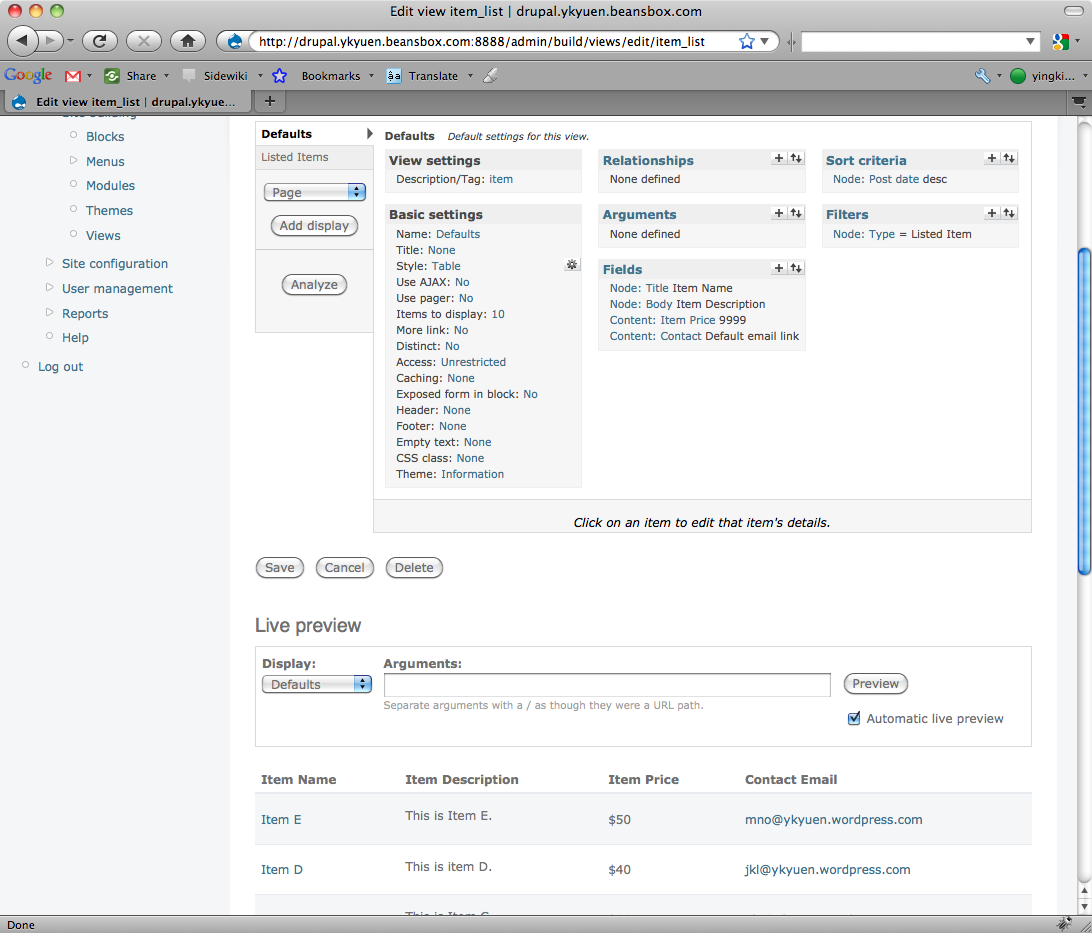This screenshot has width=1092, height=933.
Task: Click the rearrange icon in Filters section
Action: [x=1009, y=213]
